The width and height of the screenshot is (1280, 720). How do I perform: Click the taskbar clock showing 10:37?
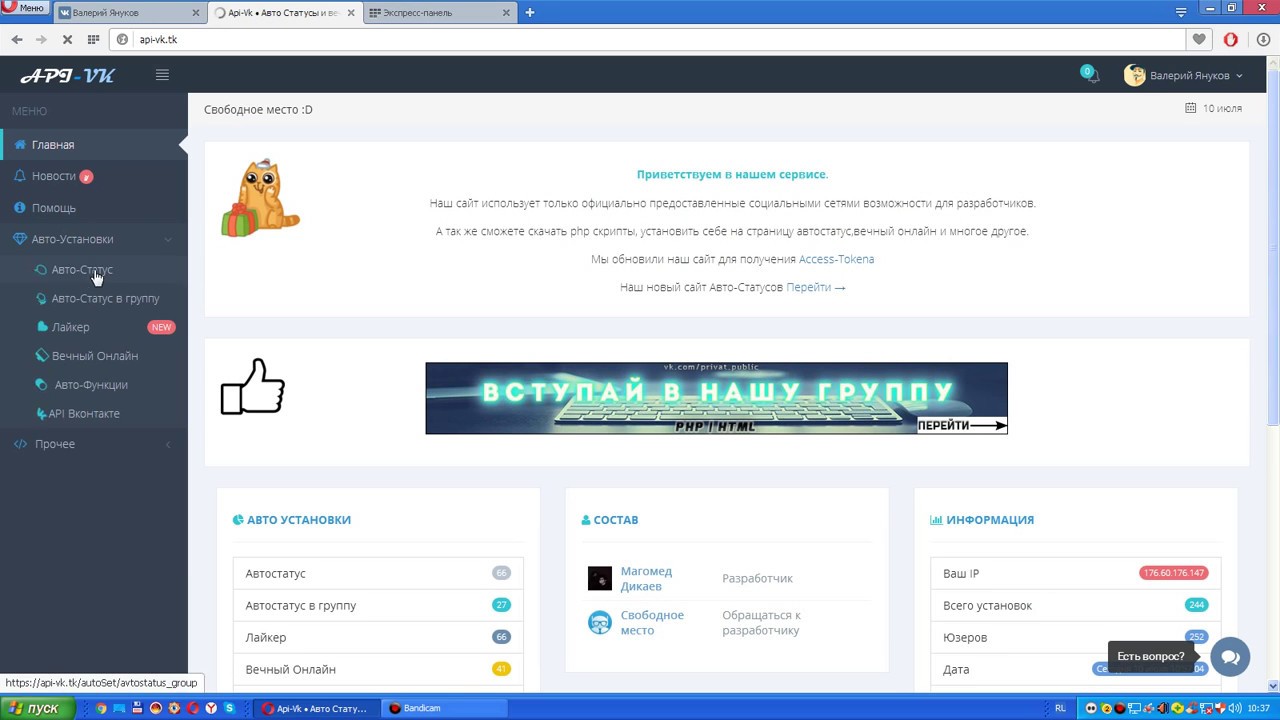tap(1258, 708)
